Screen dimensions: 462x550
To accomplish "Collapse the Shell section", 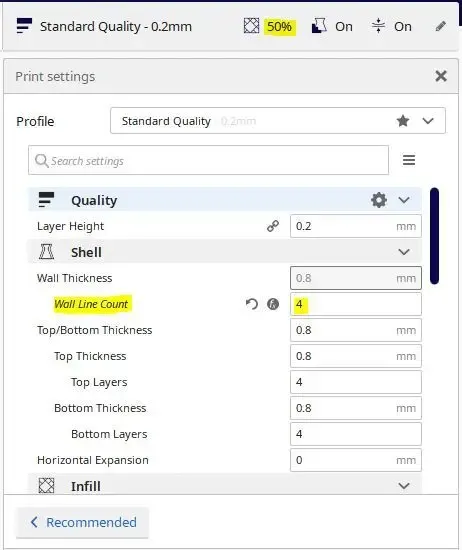I will click(404, 252).
